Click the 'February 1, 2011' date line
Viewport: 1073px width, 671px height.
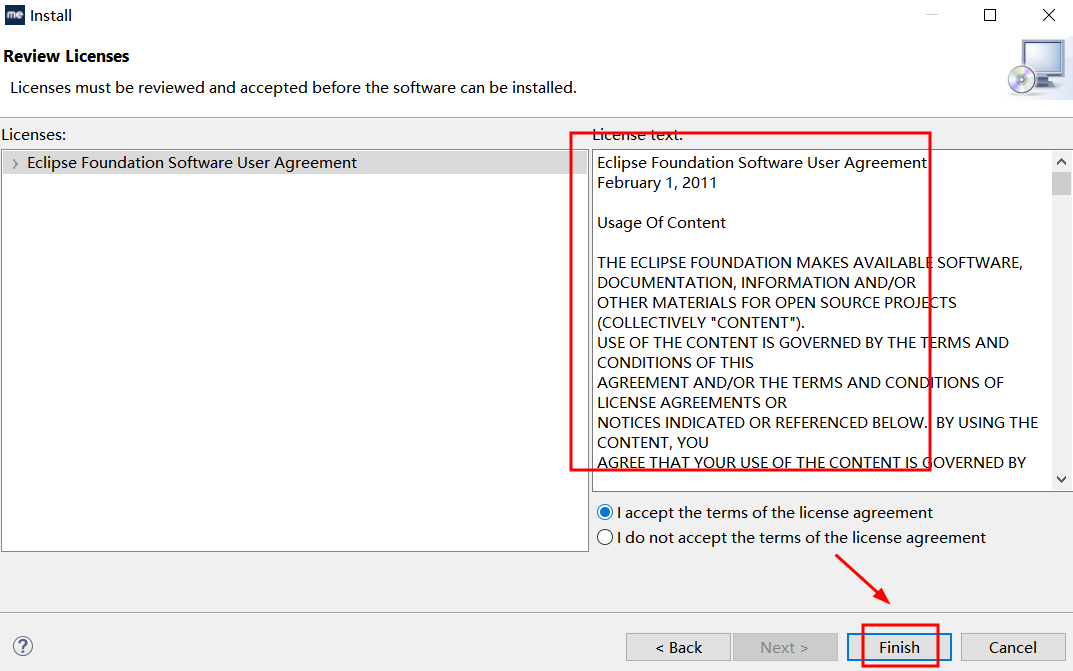click(657, 183)
